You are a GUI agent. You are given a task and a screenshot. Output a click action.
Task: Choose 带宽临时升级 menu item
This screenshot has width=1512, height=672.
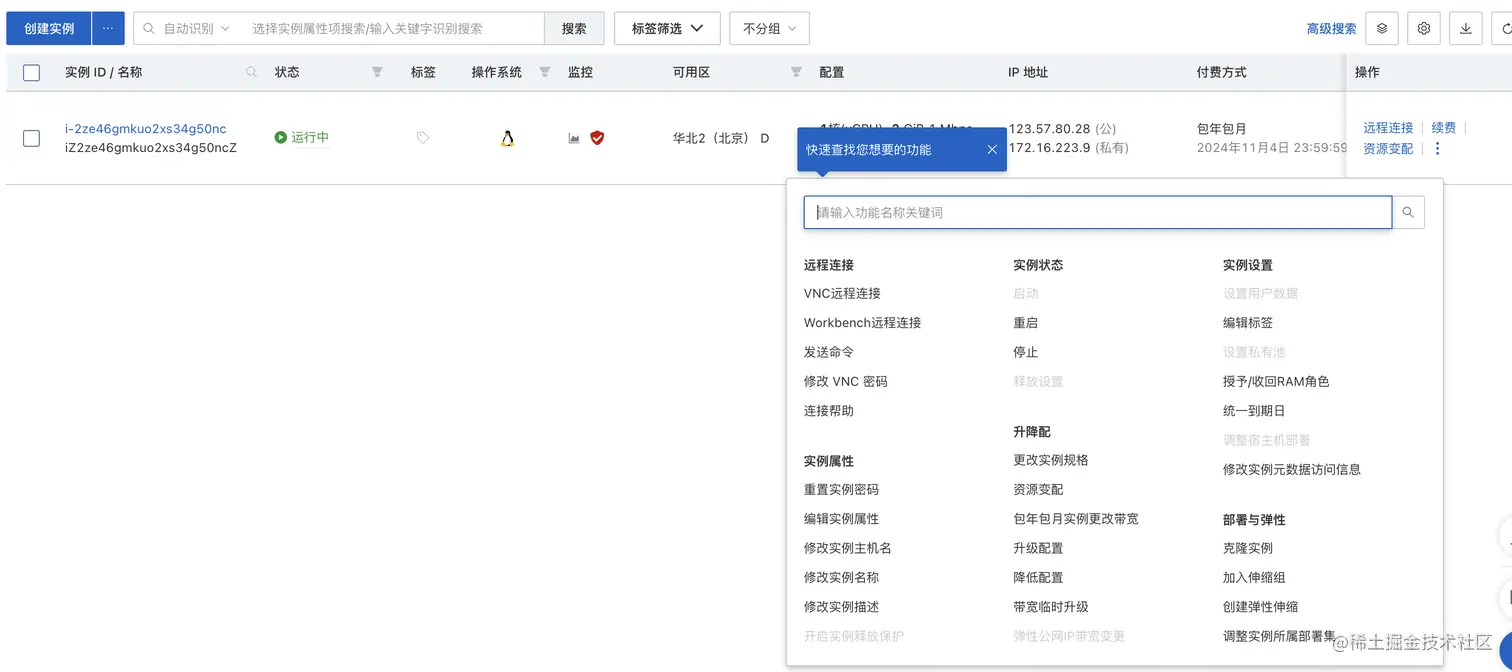tap(1051, 607)
